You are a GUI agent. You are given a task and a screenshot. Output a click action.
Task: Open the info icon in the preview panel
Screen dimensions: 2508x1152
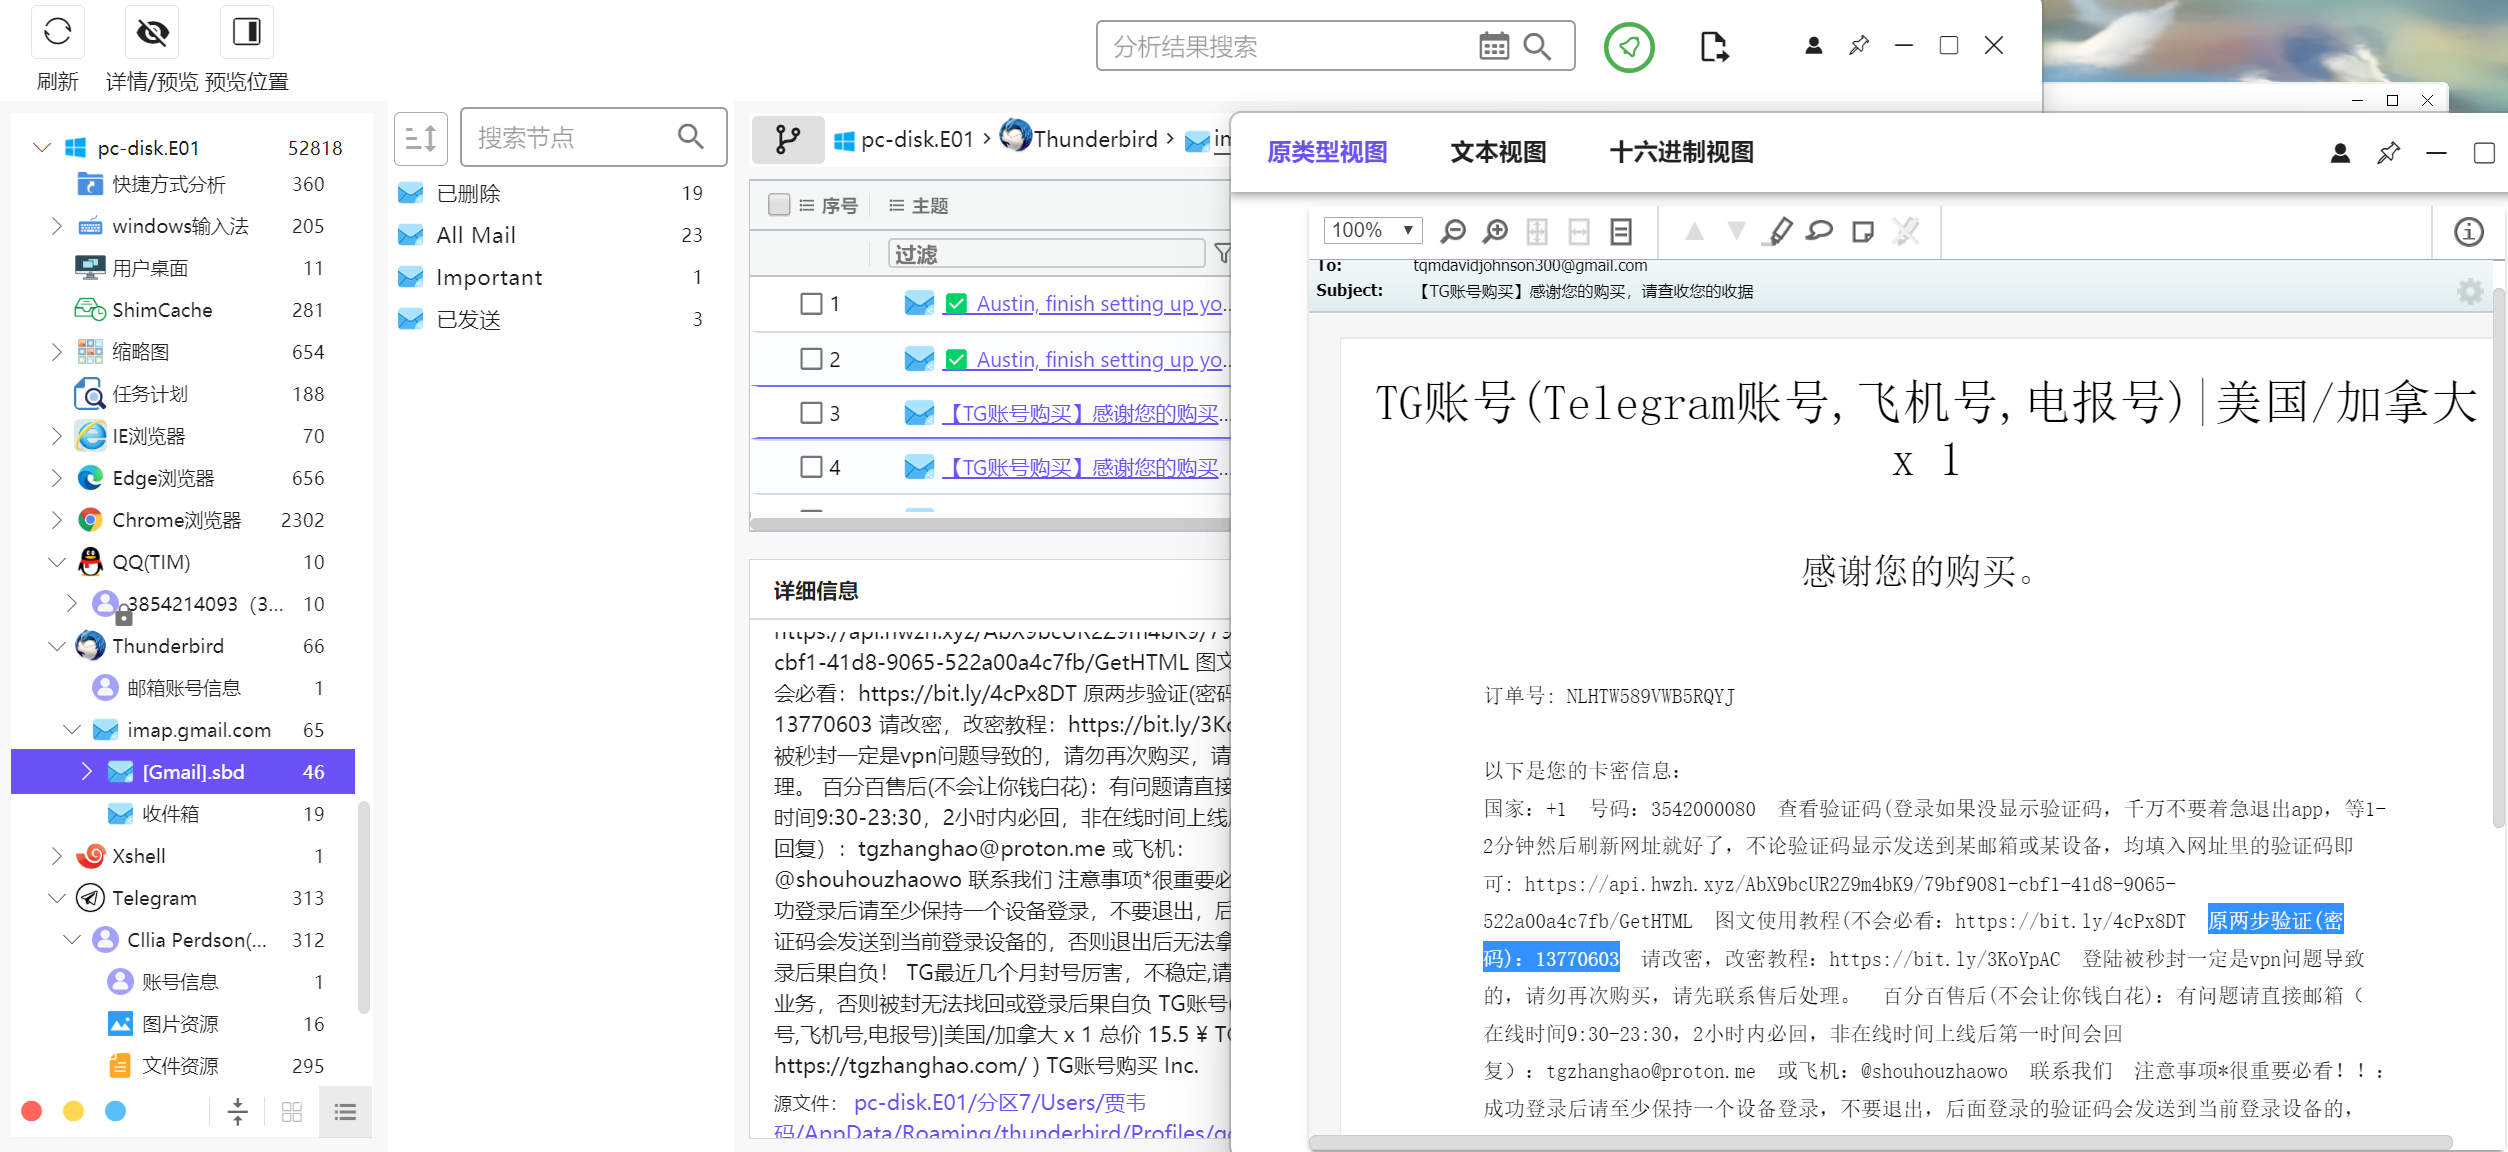coord(2469,232)
